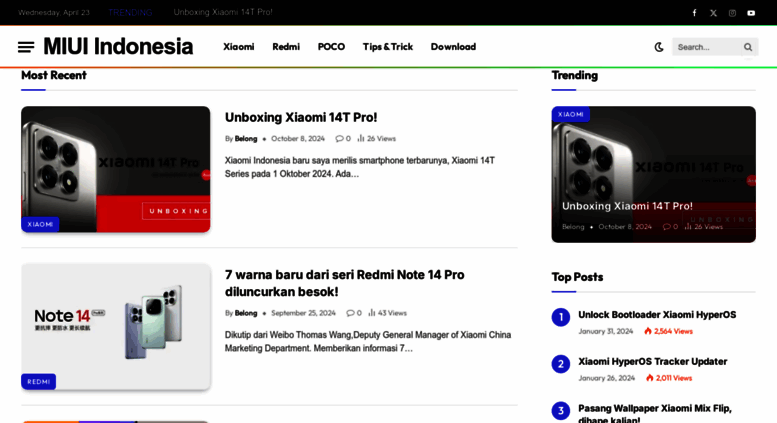777x423 pixels.
Task: Click date September 25, 2024
Action: tap(303, 313)
